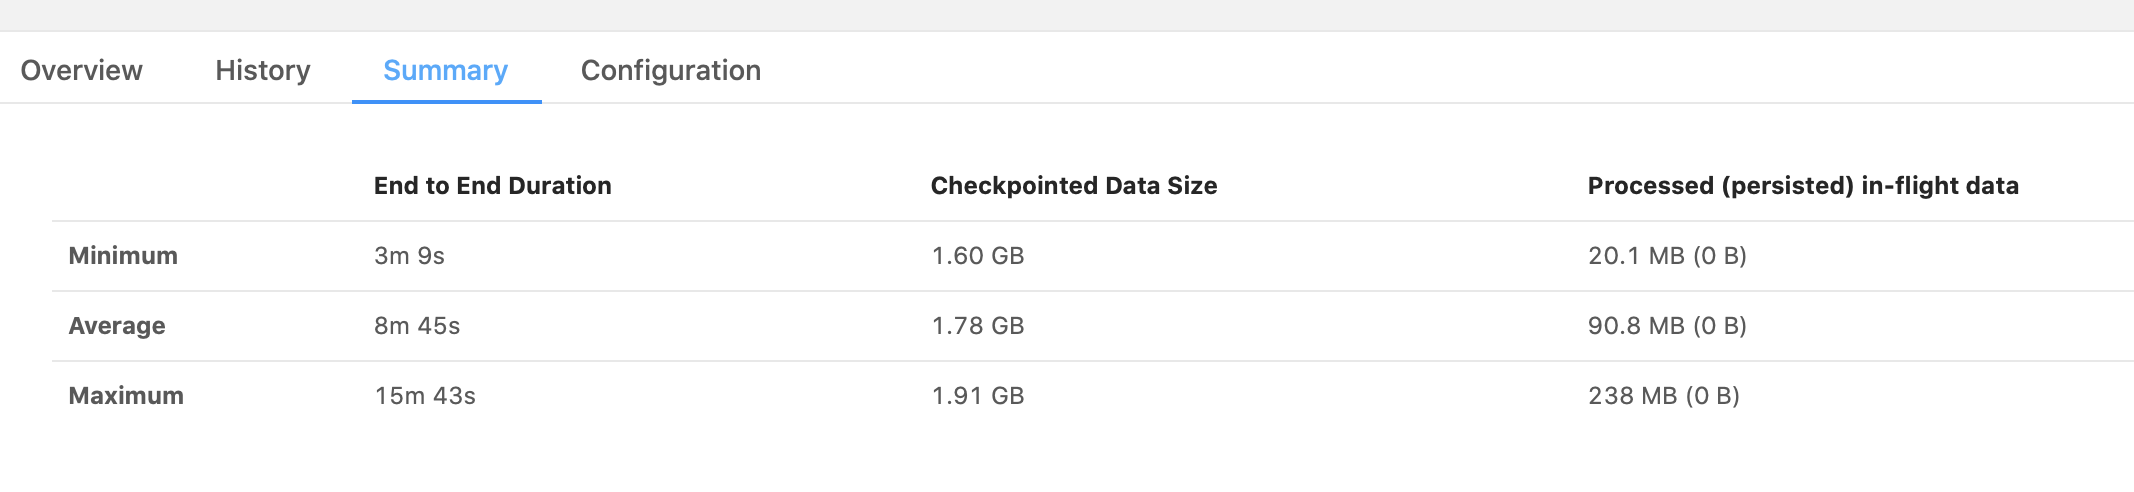Click the 90.8 MB in-flight data value

(1636, 326)
